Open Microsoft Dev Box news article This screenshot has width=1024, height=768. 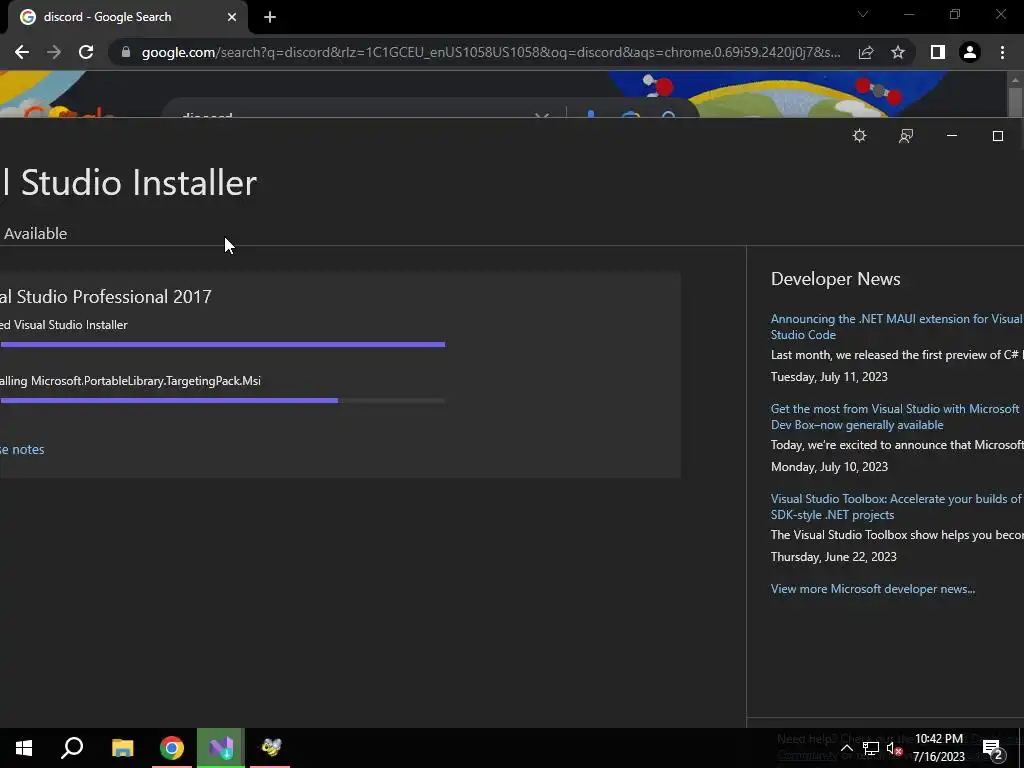point(895,417)
